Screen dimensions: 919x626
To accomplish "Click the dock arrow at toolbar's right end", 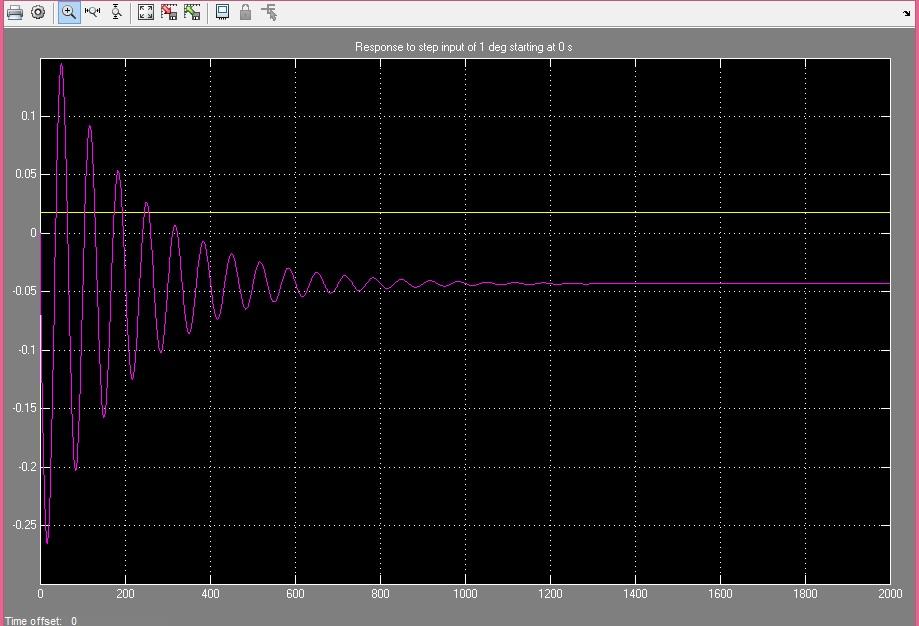I will 906,14.
